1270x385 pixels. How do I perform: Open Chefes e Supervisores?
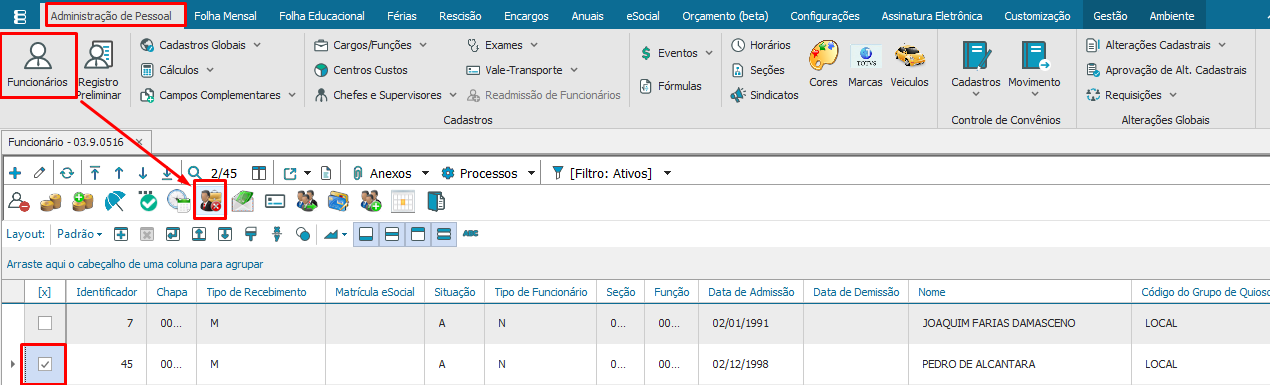(378, 95)
